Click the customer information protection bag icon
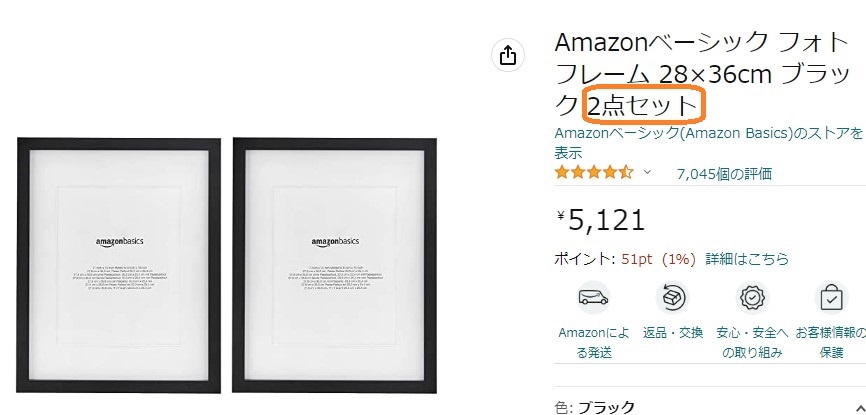 point(831,298)
